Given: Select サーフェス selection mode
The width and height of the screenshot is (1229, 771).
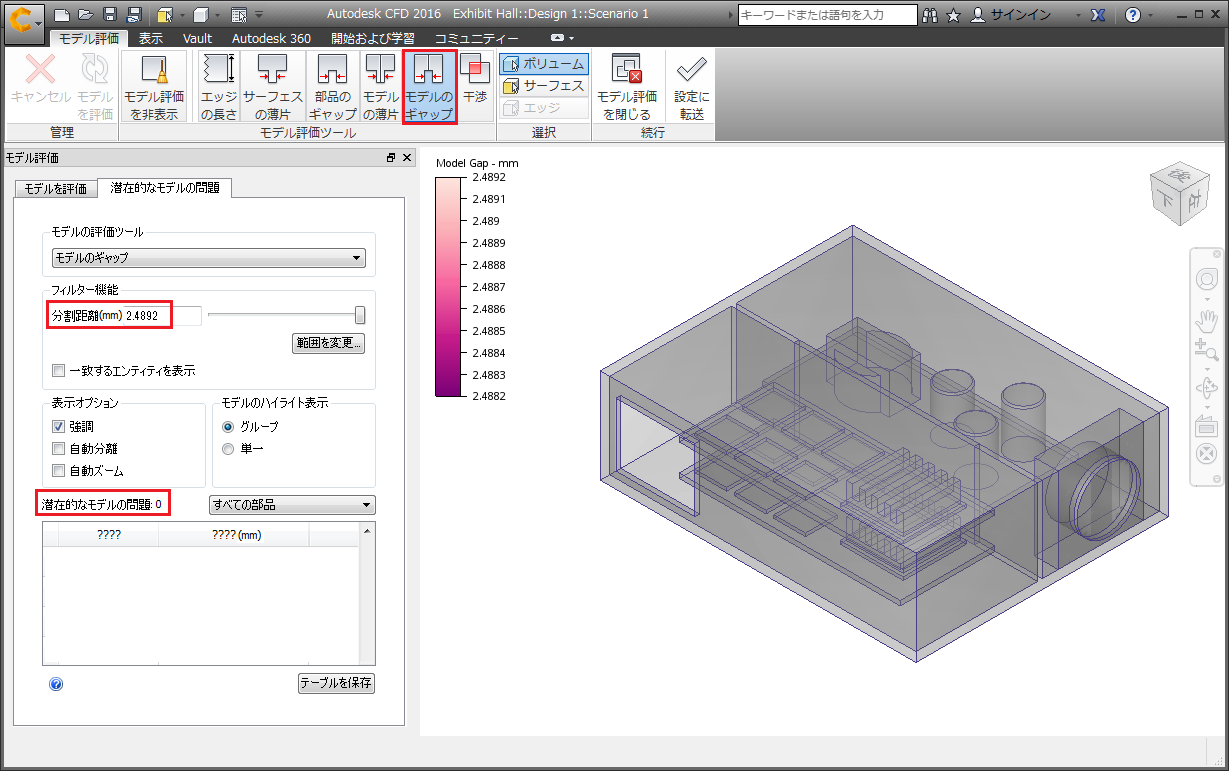Looking at the screenshot, I should pyautogui.click(x=543, y=86).
